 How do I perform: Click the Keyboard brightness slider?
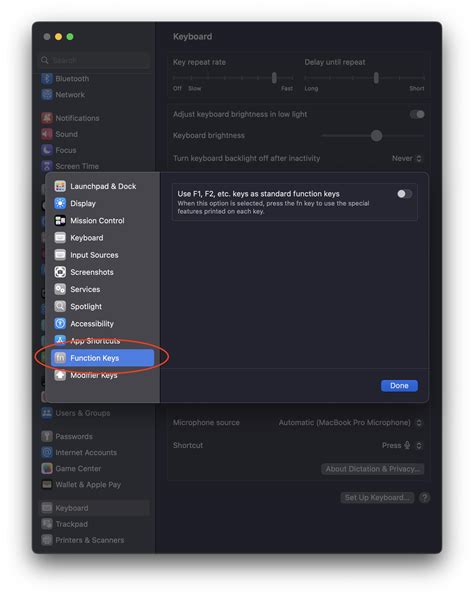pyautogui.click(x=373, y=136)
